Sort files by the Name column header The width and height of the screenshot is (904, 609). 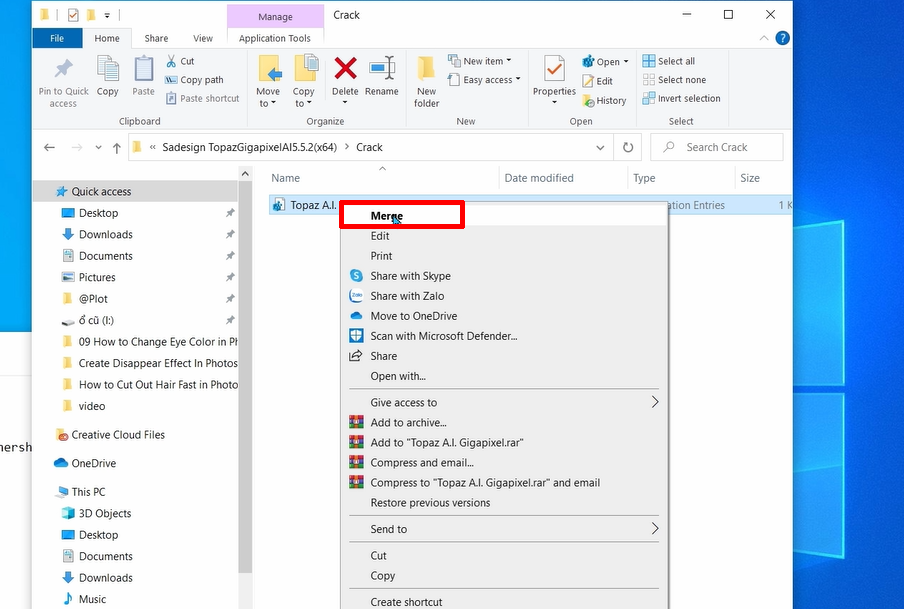(x=382, y=178)
